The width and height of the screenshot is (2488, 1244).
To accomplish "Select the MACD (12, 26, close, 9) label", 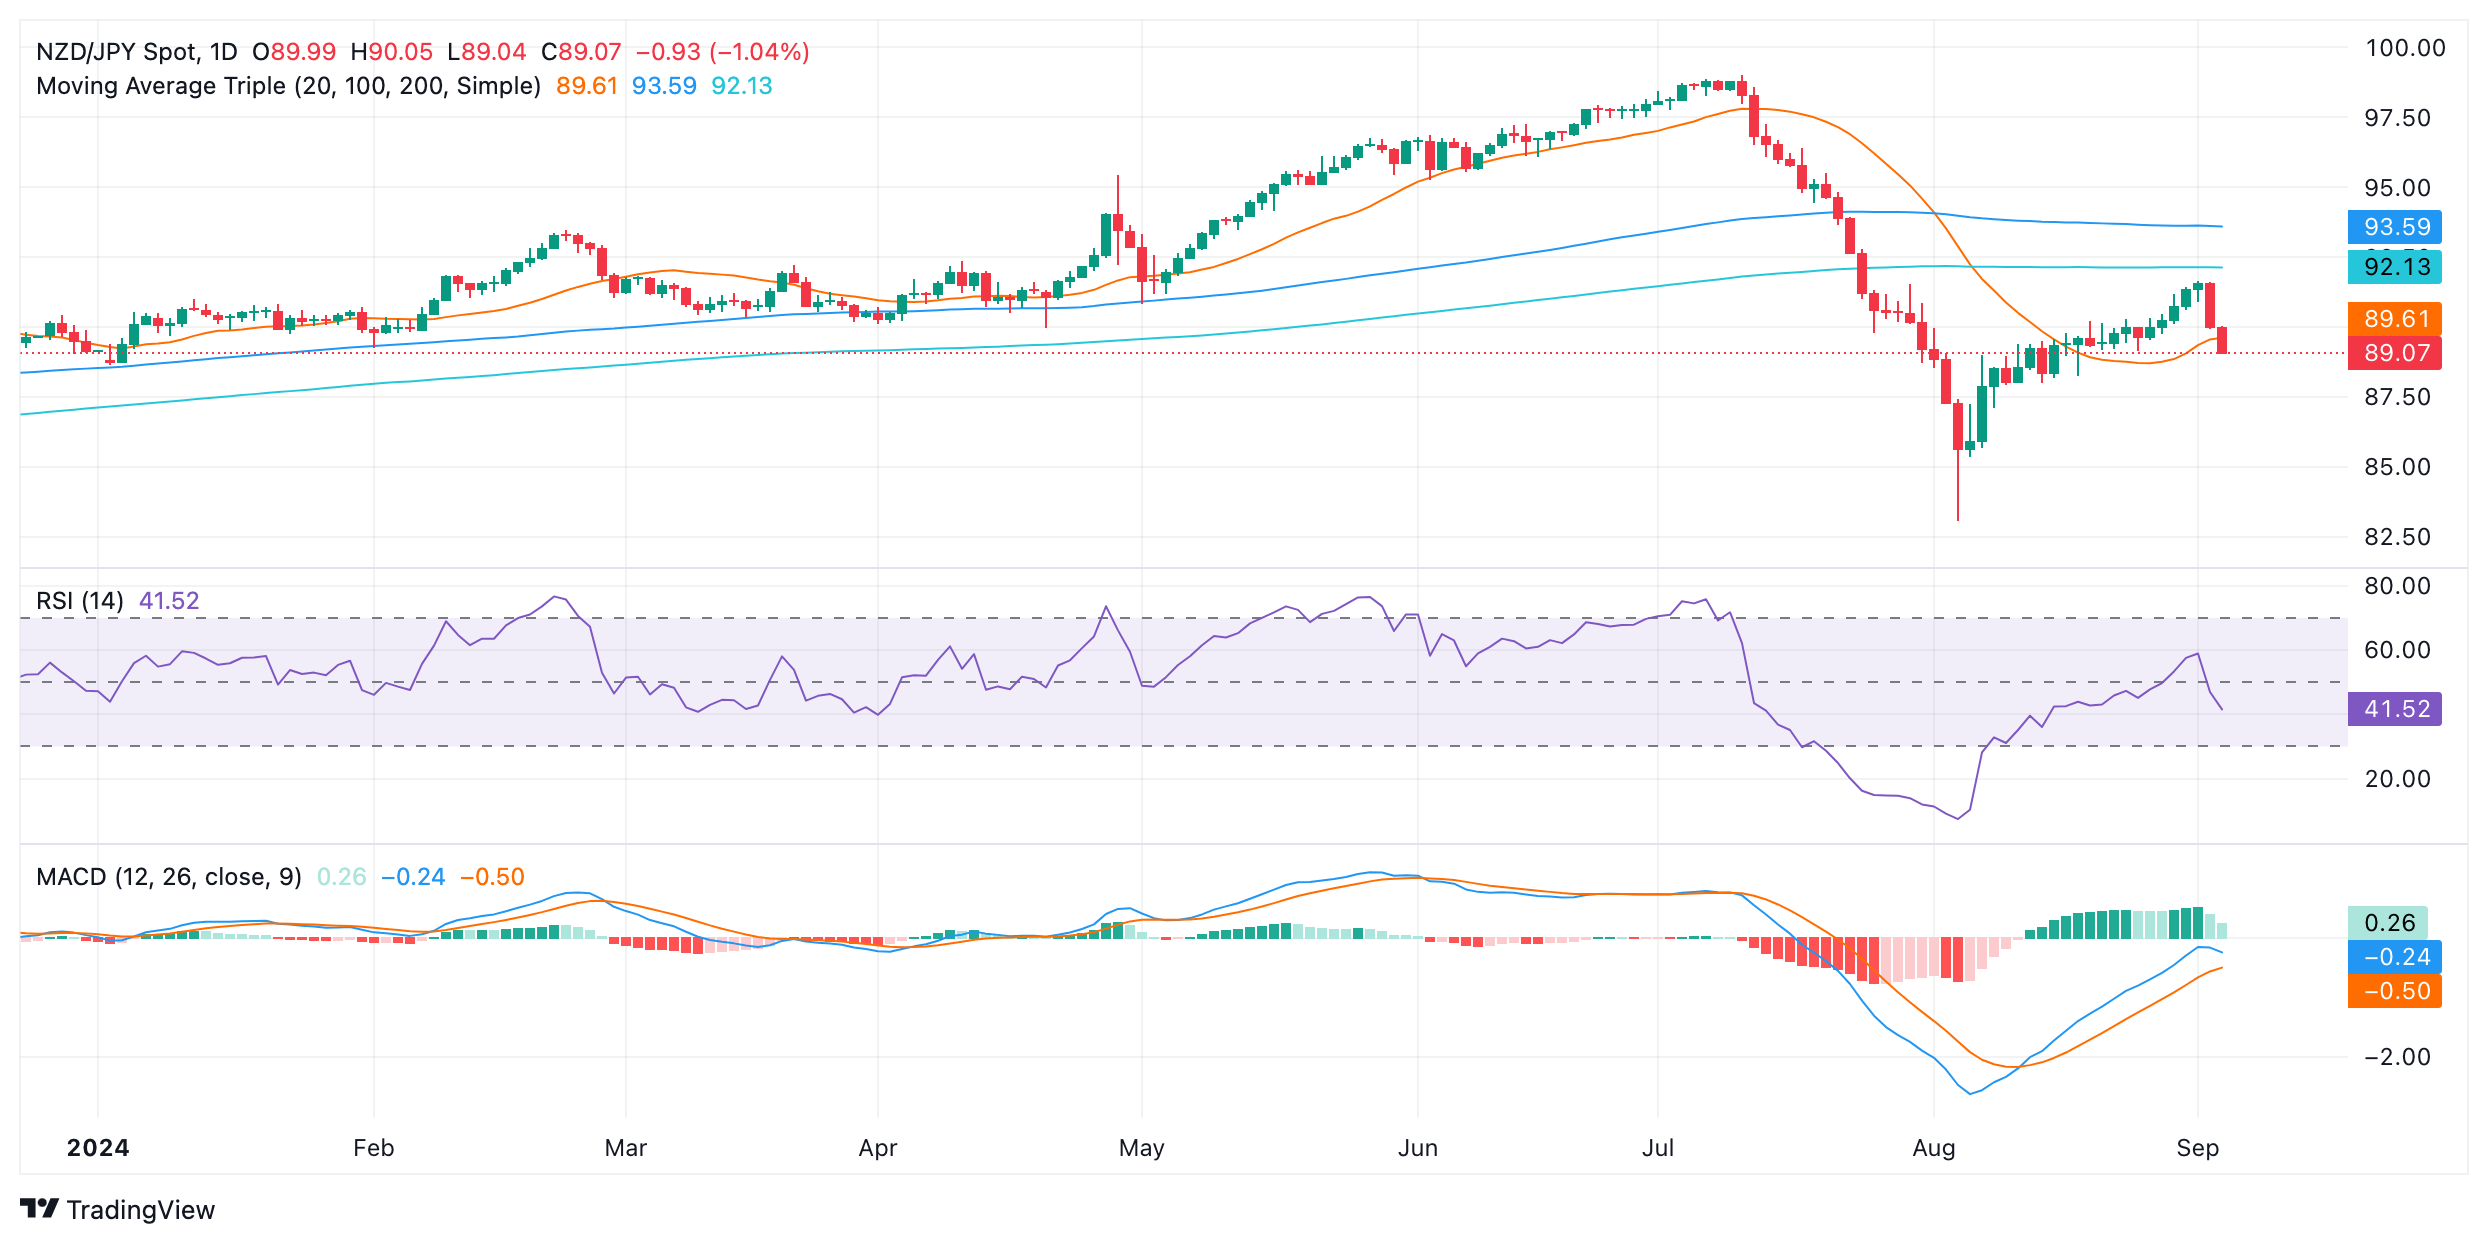I will (168, 877).
